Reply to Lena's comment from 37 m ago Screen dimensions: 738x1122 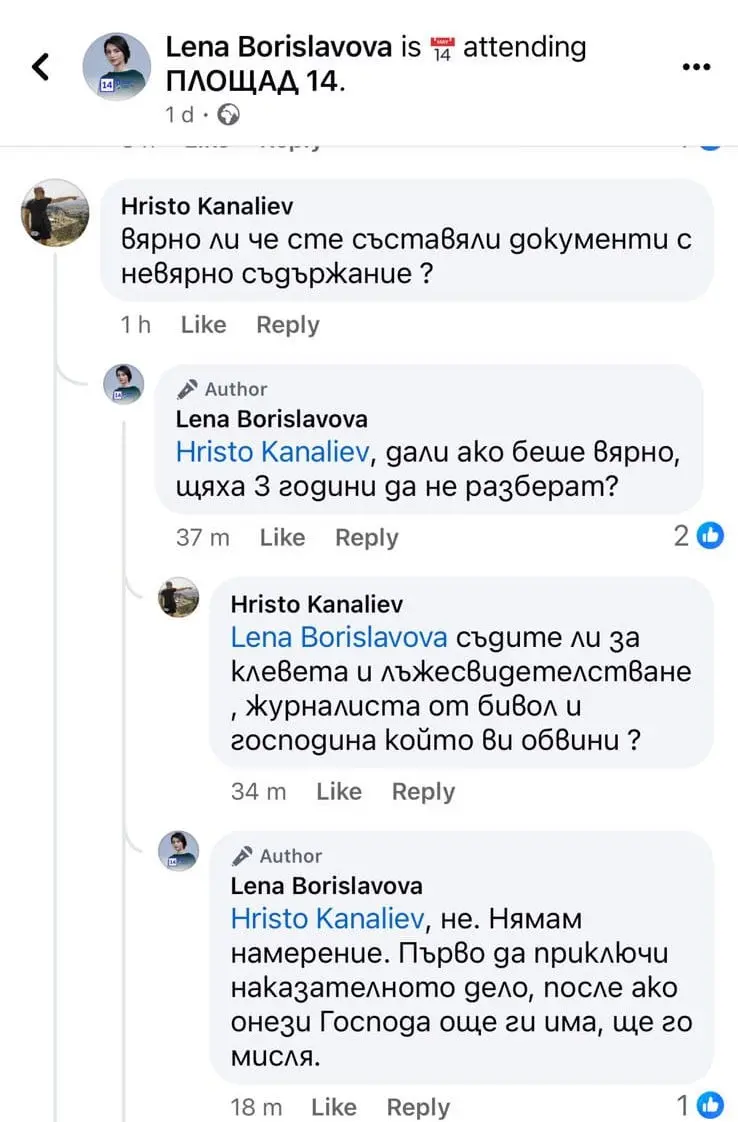[366, 537]
